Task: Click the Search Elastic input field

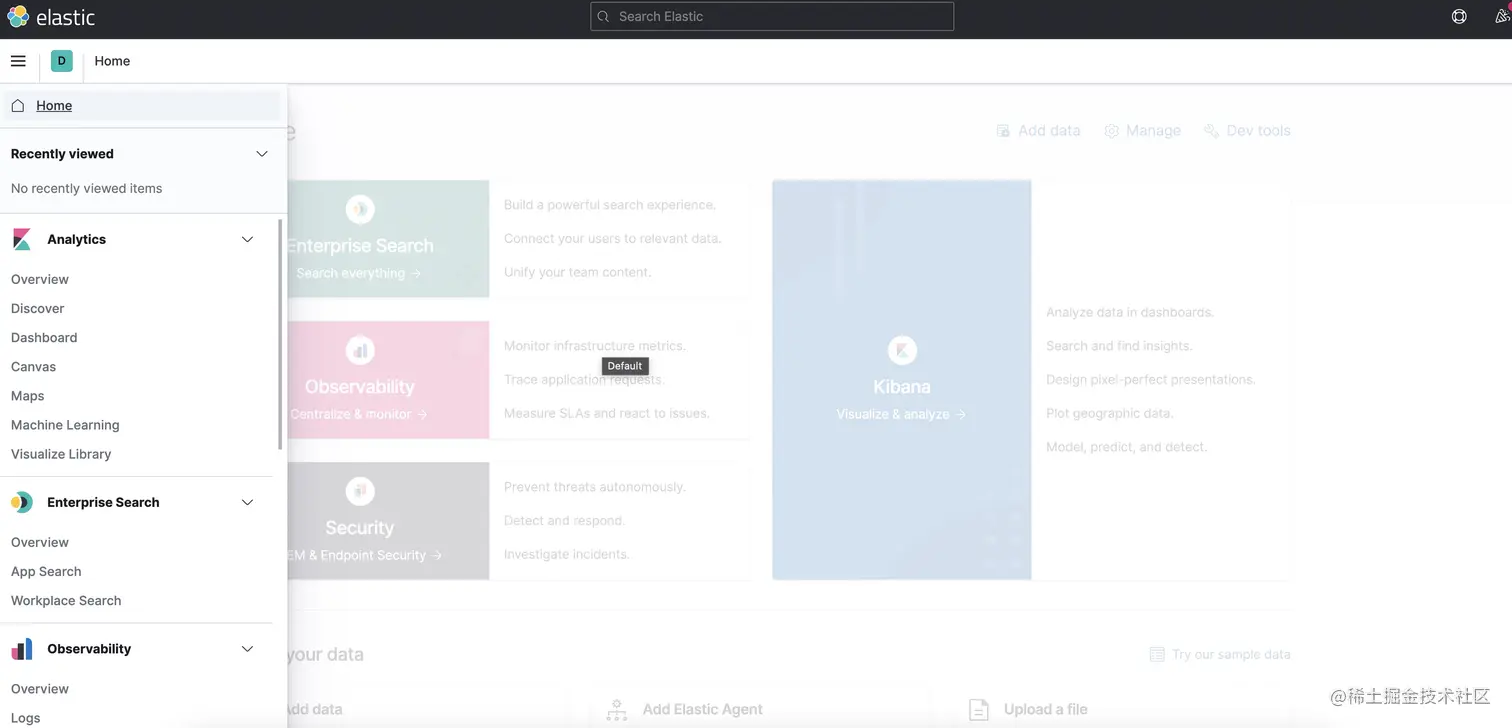Action: (x=772, y=16)
